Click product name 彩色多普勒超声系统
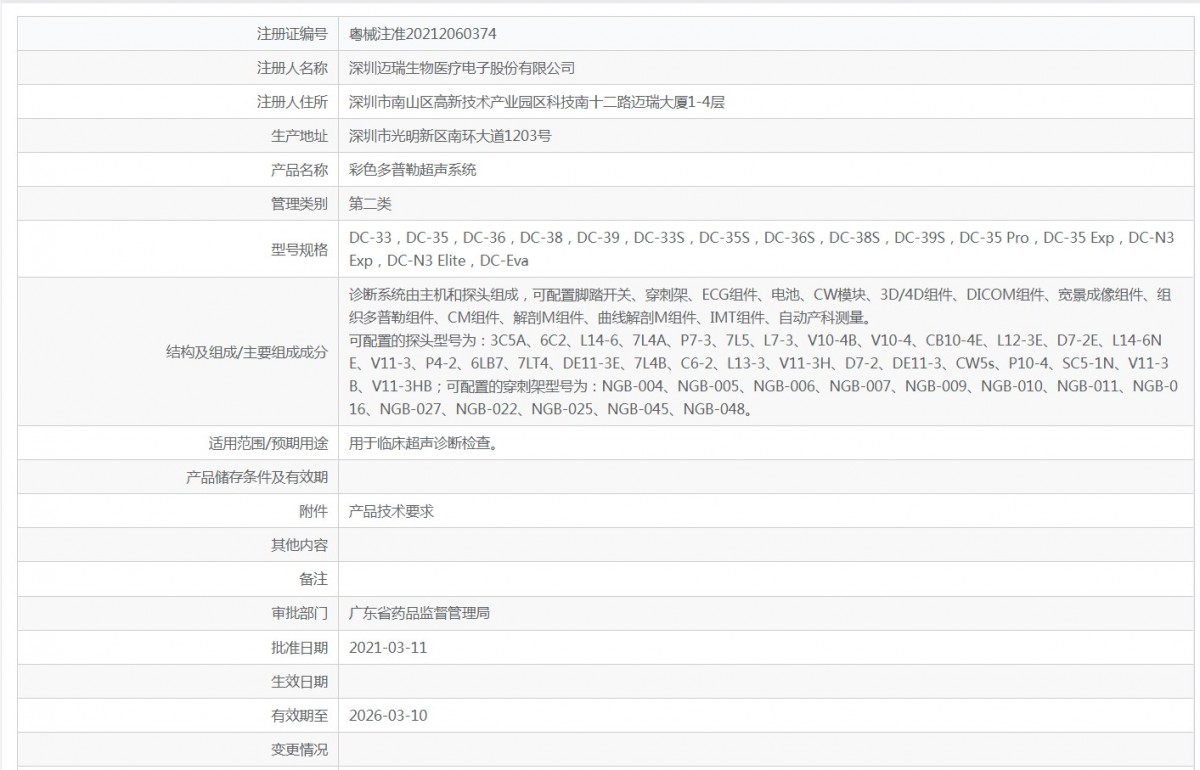Screen dimensions: 1200x770 click(x=413, y=170)
